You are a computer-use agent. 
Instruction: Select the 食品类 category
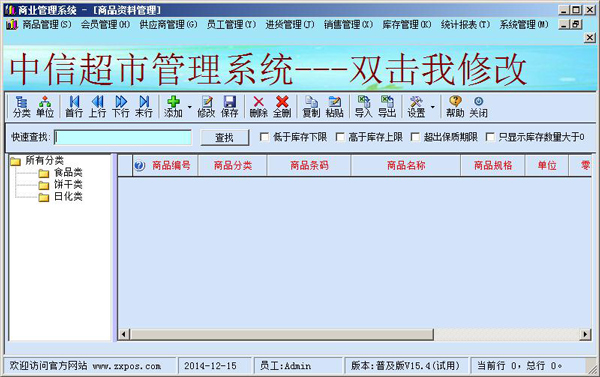(68, 173)
